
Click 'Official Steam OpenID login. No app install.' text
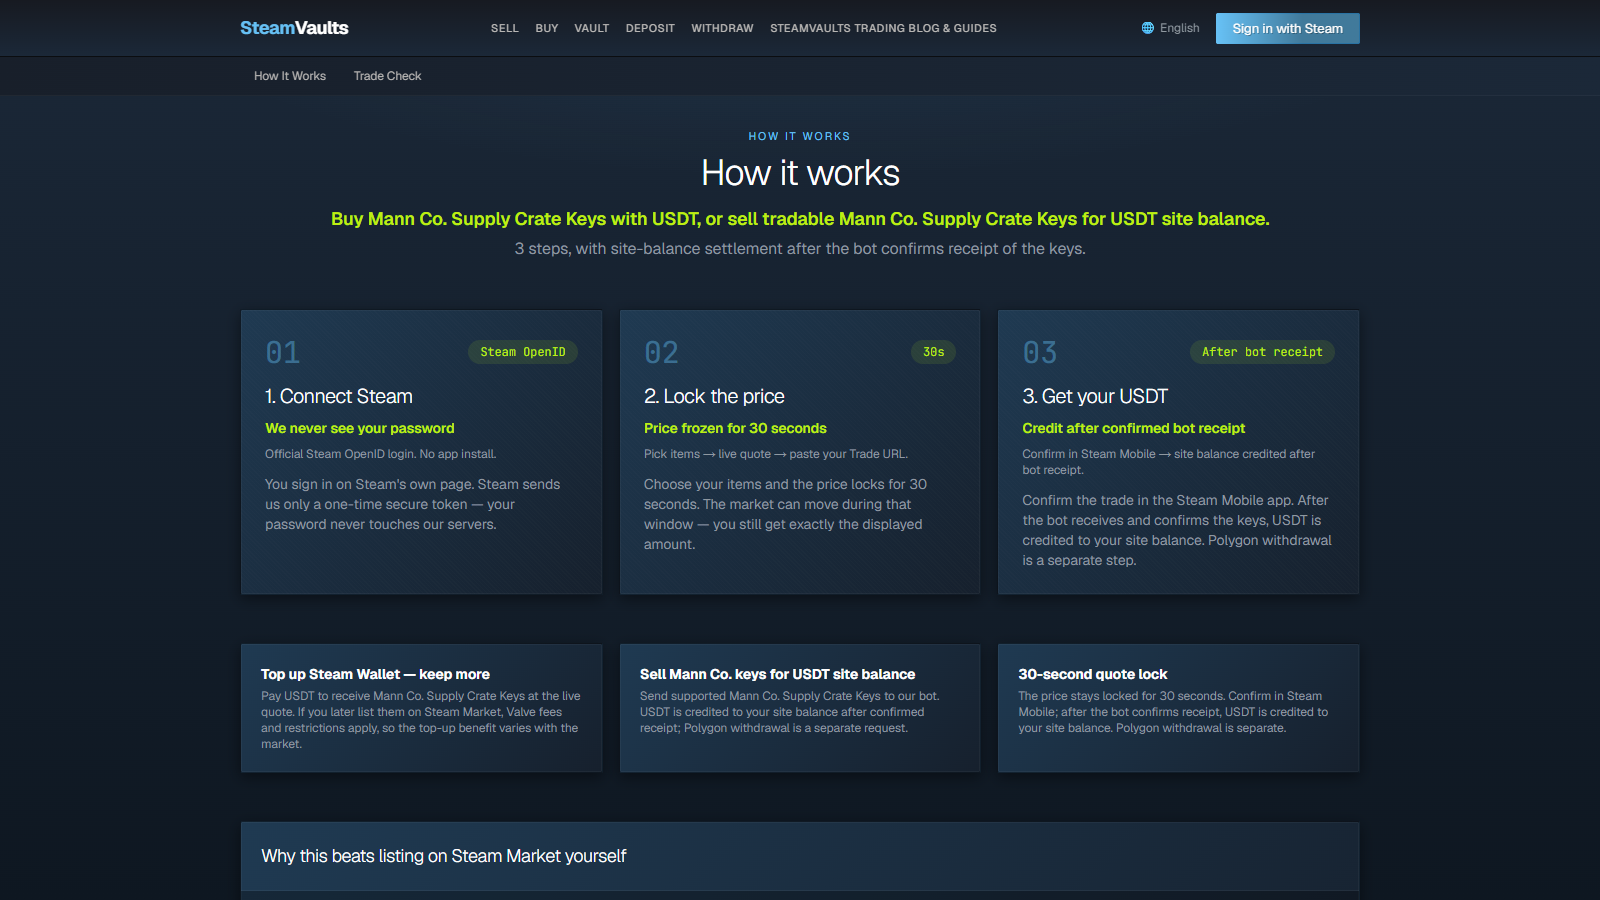(381, 454)
